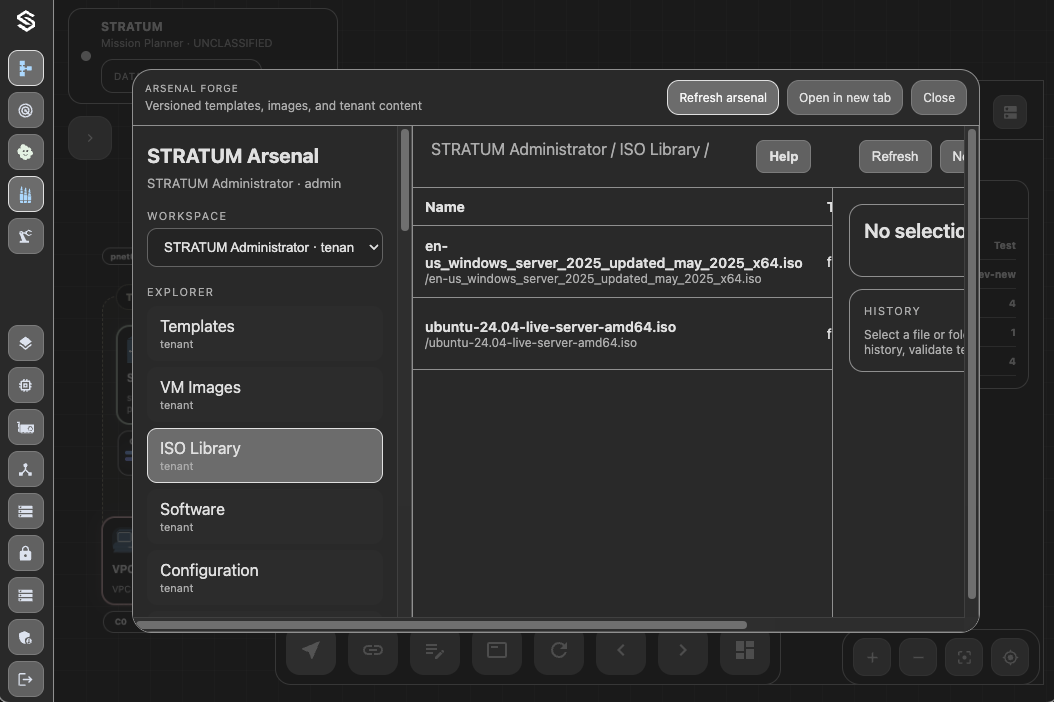Close the Arsenal Forge dialog
The height and width of the screenshot is (702, 1054).
pos(939,98)
